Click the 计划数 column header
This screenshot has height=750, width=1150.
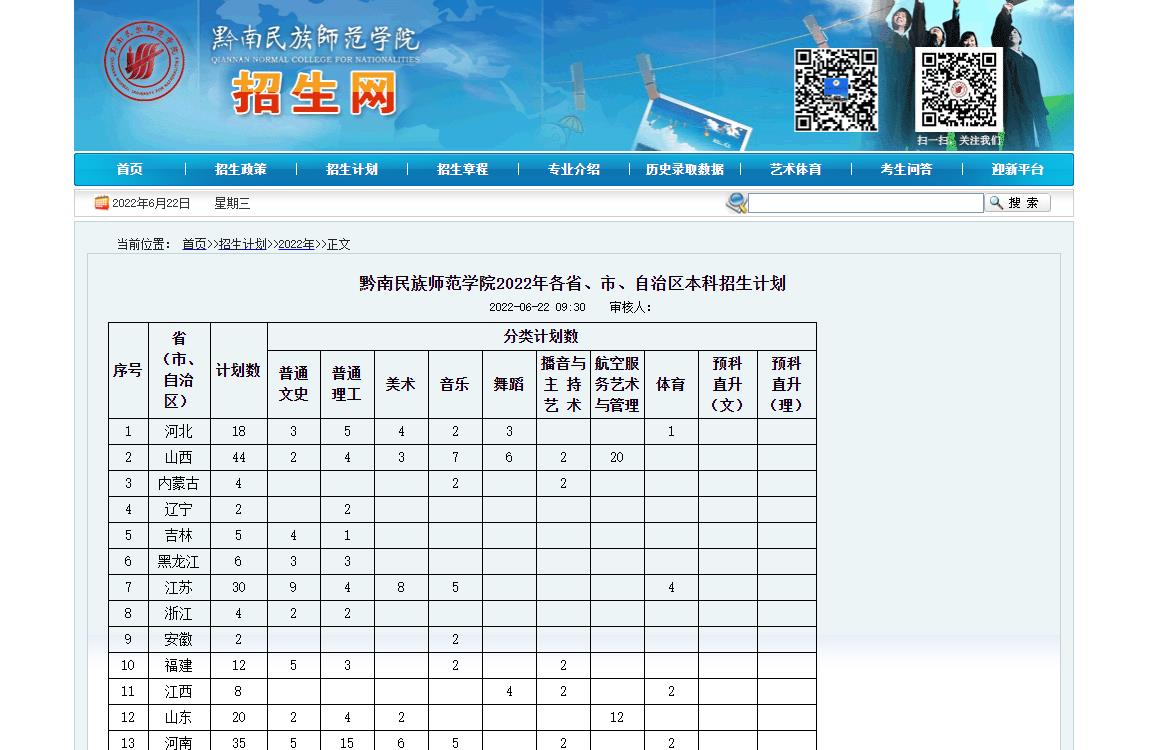(238, 370)
